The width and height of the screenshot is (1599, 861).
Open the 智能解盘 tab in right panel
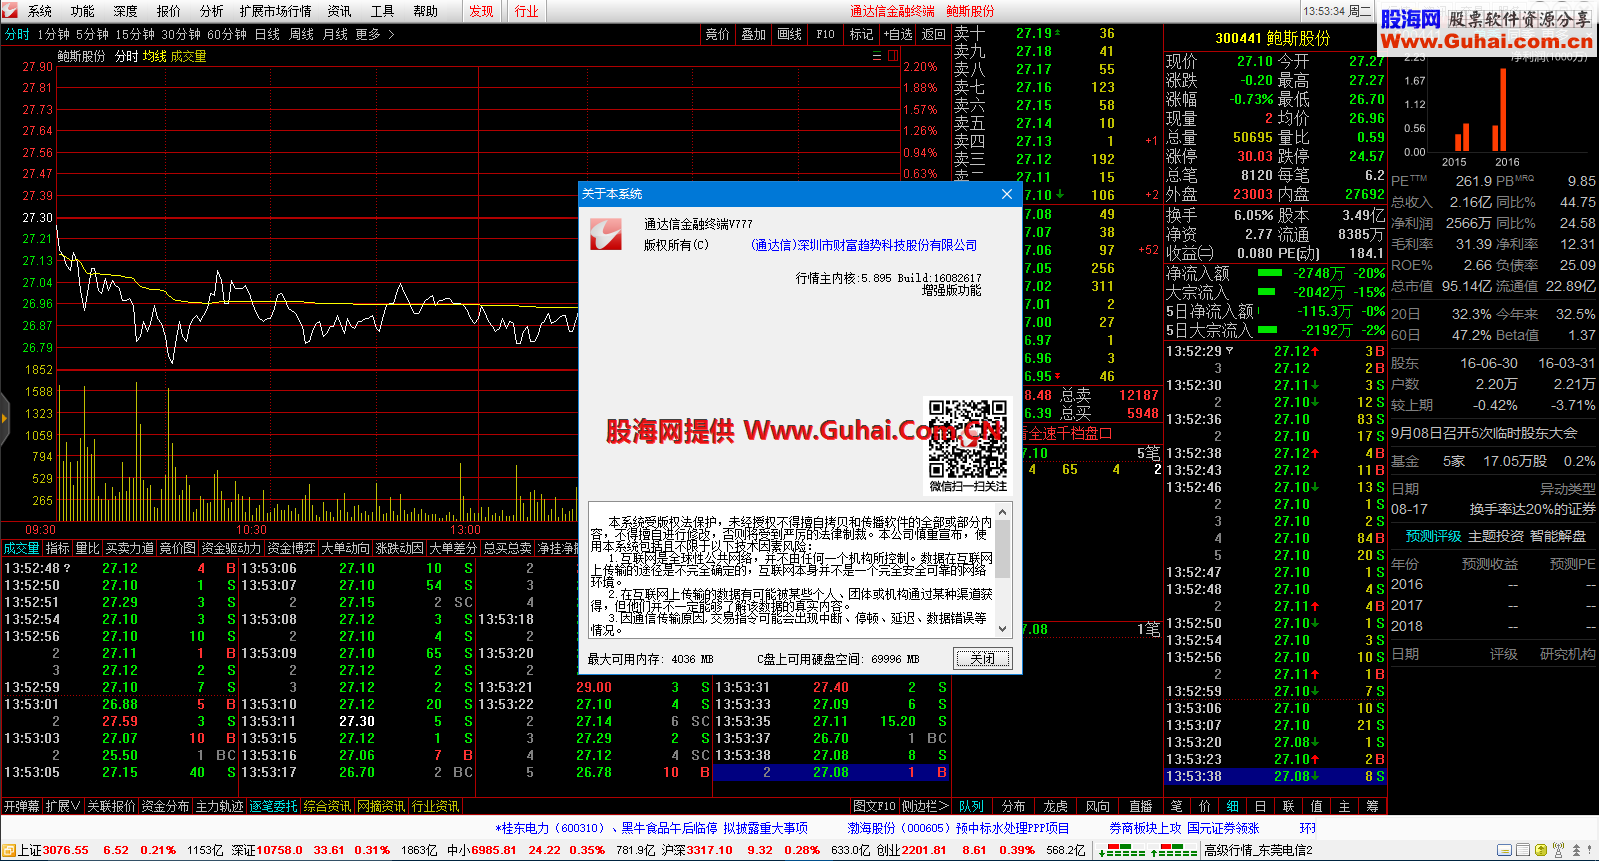[x=1557, y=537]
